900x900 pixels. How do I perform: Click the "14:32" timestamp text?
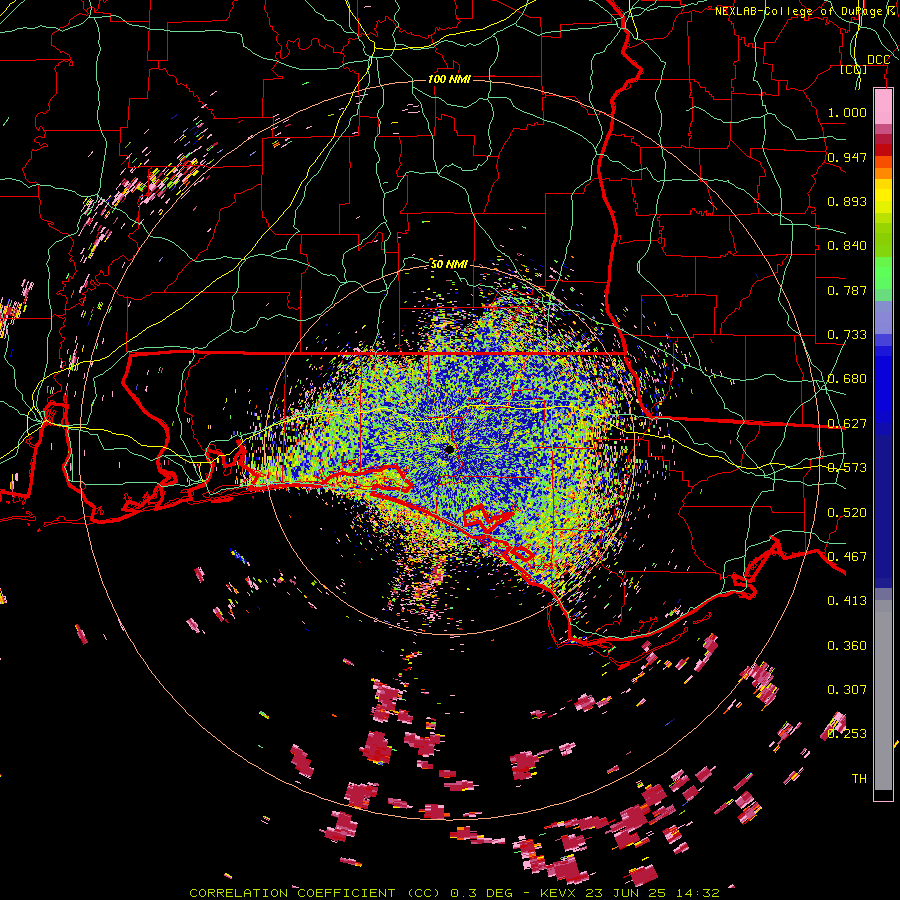pyautogui.click(x=697, y=893)
